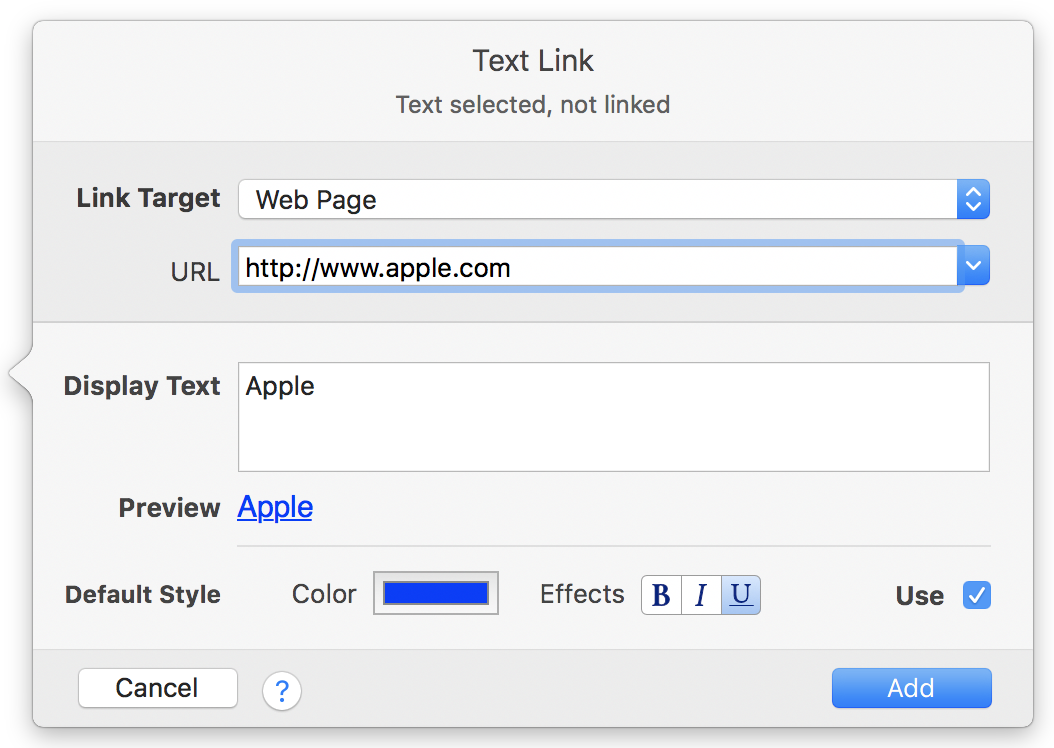1054x748 pixels.
Task: Expand the URL history dropdown arrow
Action: pyautogui.click(x=973, y=265)
